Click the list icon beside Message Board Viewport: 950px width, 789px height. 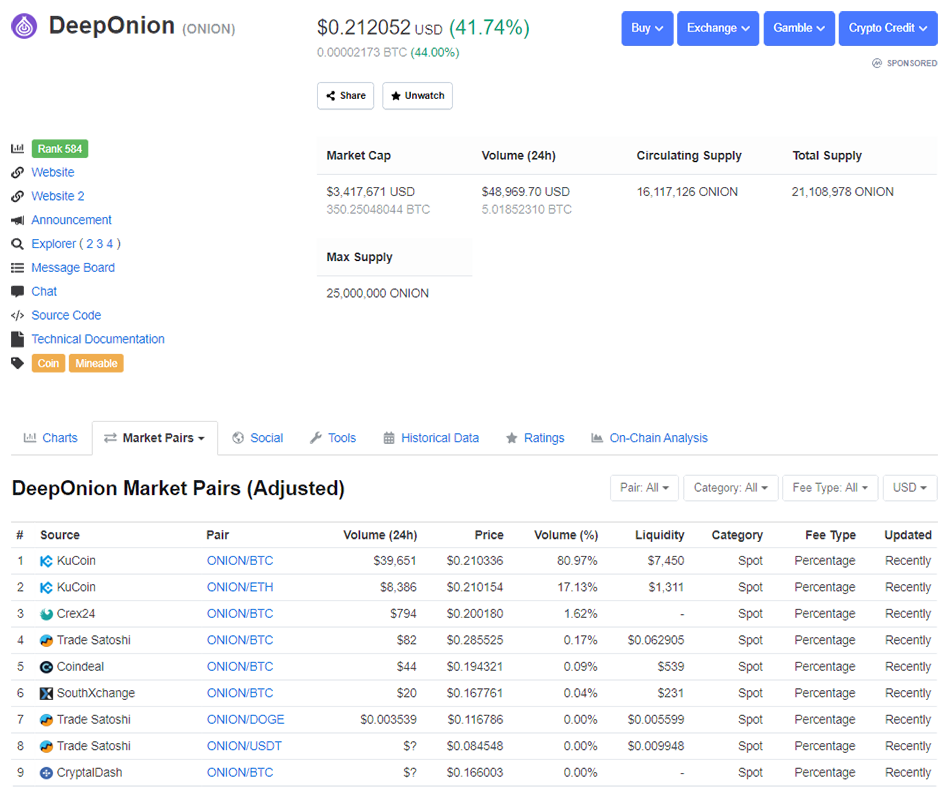(18, 268)
